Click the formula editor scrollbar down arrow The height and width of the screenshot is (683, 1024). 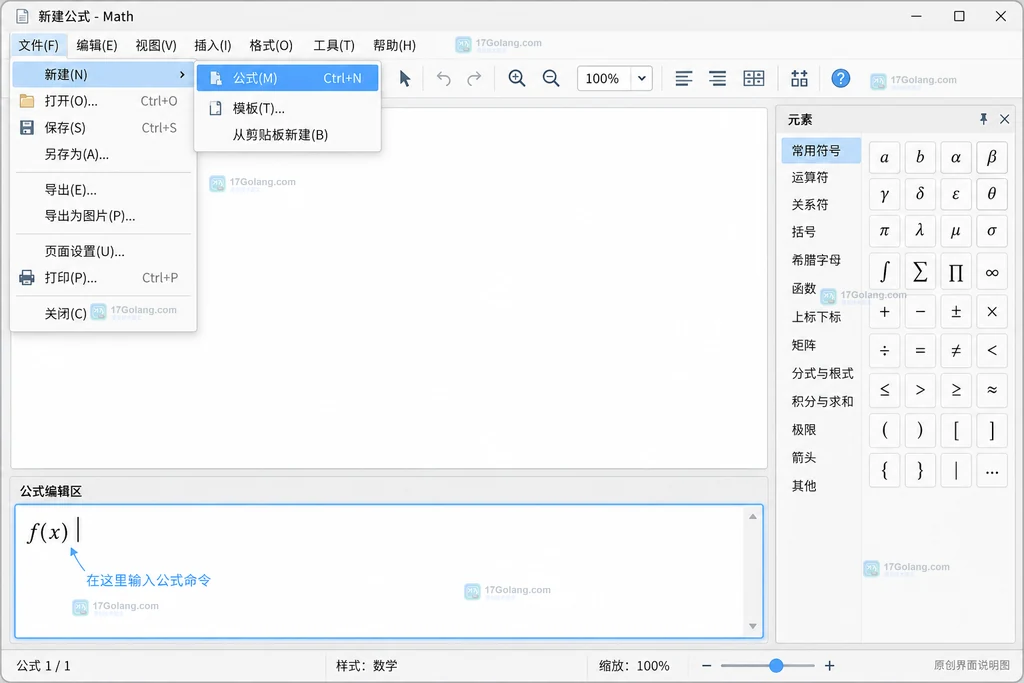(752, 626)
